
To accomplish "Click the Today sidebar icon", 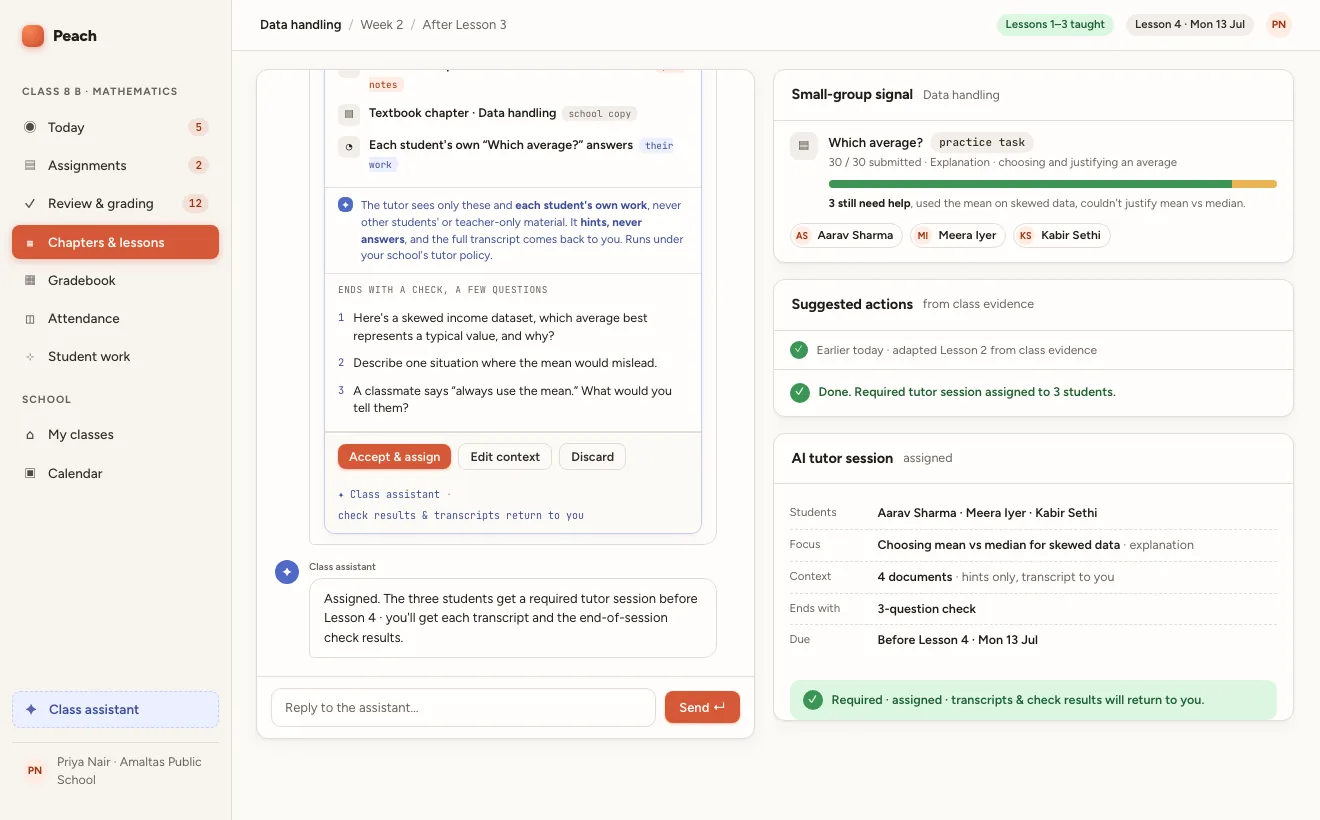I will [x=30, y=127].
